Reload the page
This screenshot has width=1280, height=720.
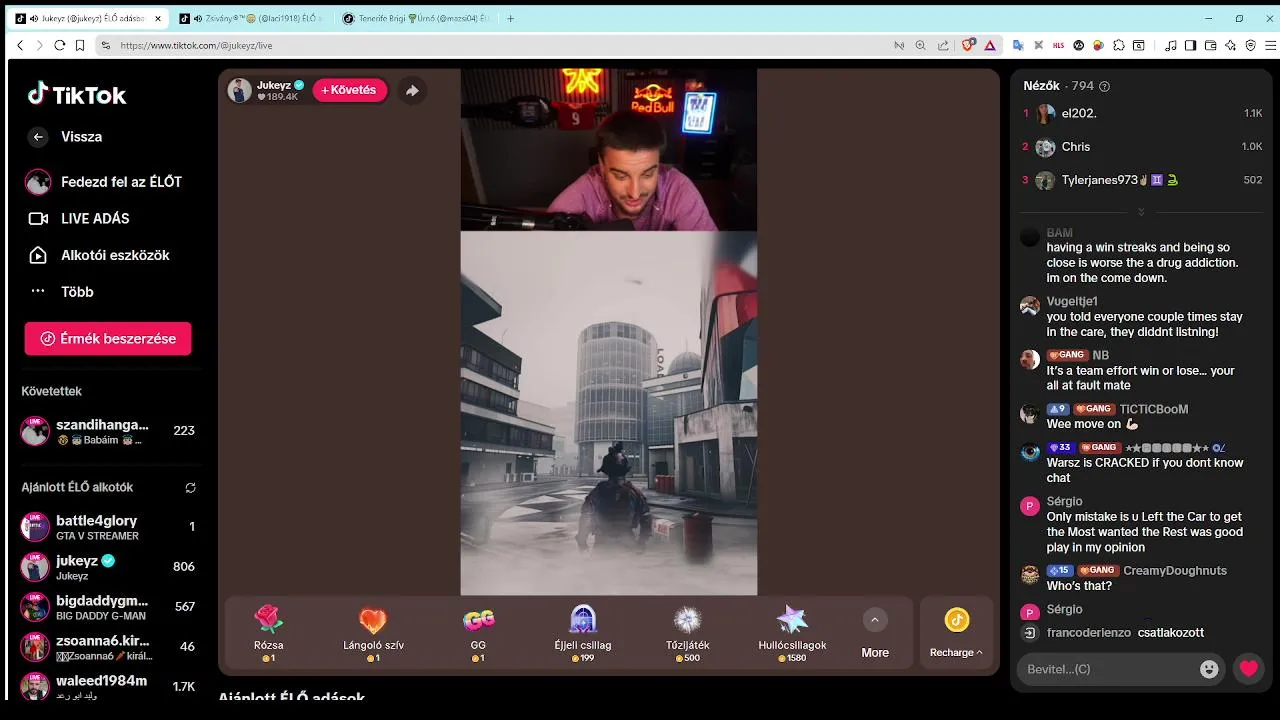pos(59,45)
